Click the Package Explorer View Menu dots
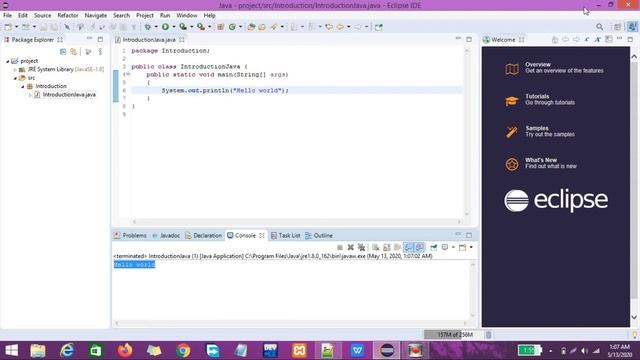The height and width of the screenshot is (360, 640). (100, 52)
